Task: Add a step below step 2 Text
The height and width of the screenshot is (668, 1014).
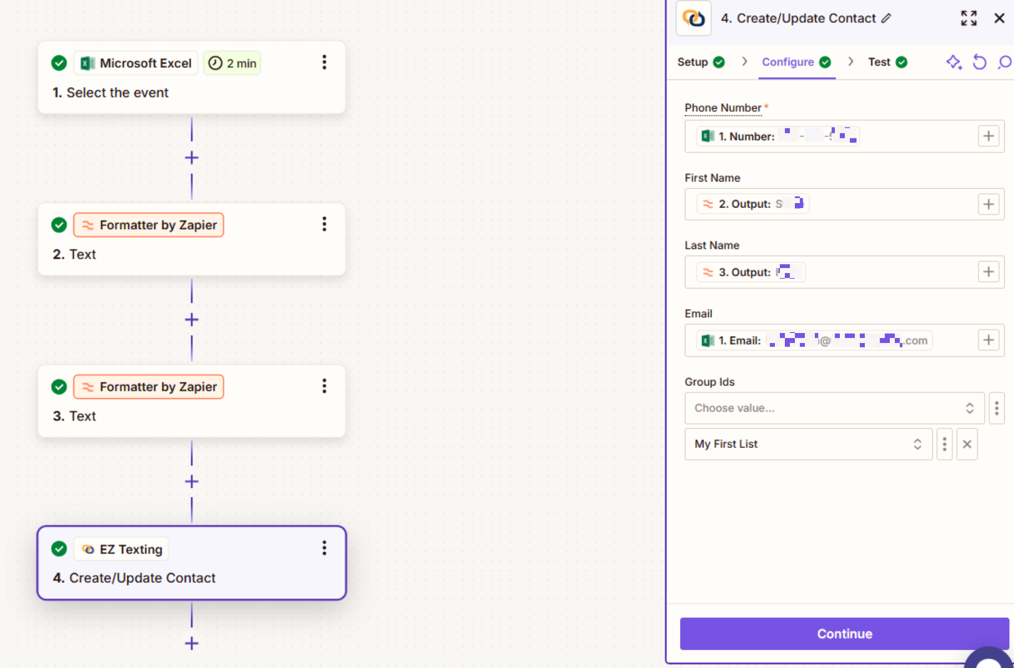Action: click(191, 320)
